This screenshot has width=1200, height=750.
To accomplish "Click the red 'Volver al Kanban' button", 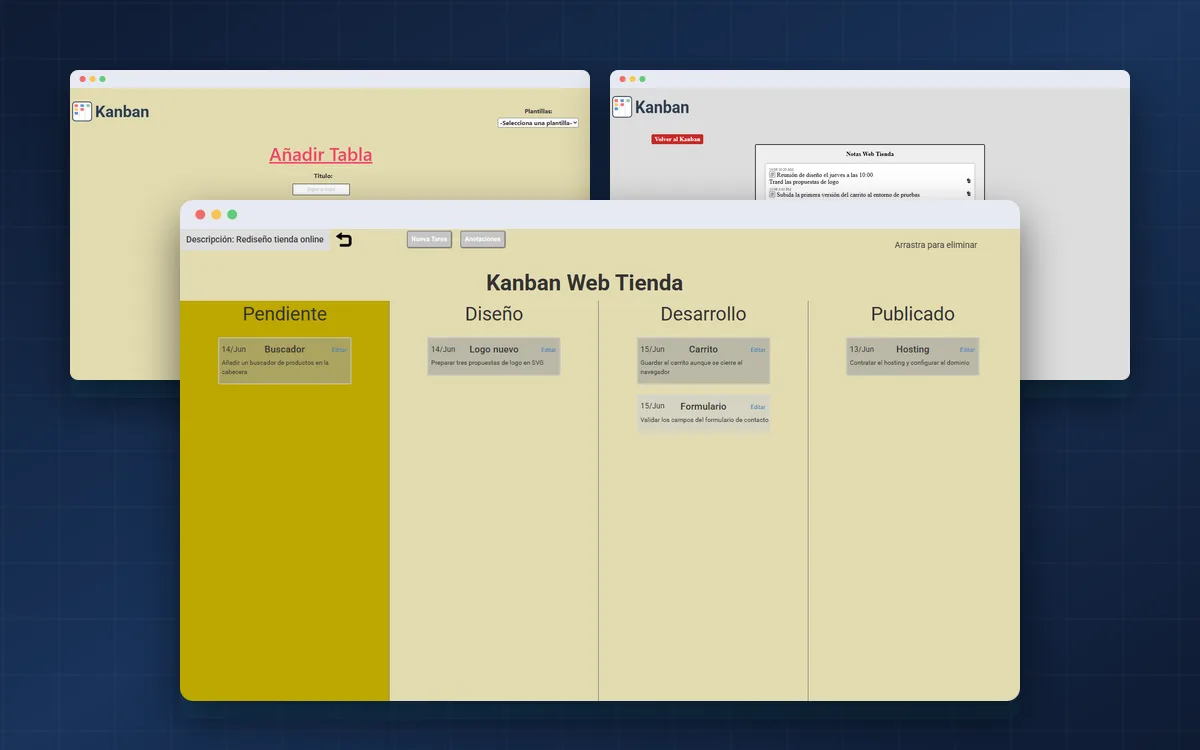I will pos(677,139).
